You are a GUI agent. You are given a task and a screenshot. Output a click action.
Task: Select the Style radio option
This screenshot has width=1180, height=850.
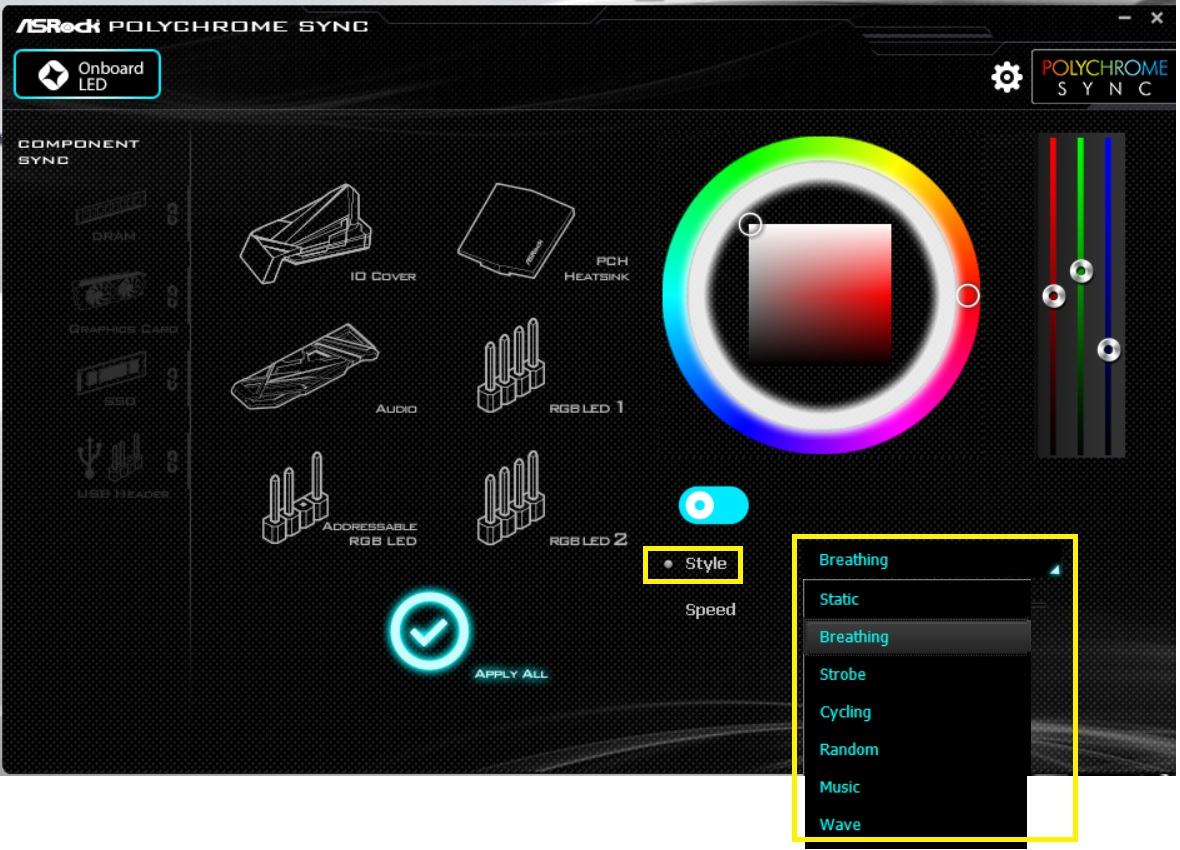click(x=668, y=564)
